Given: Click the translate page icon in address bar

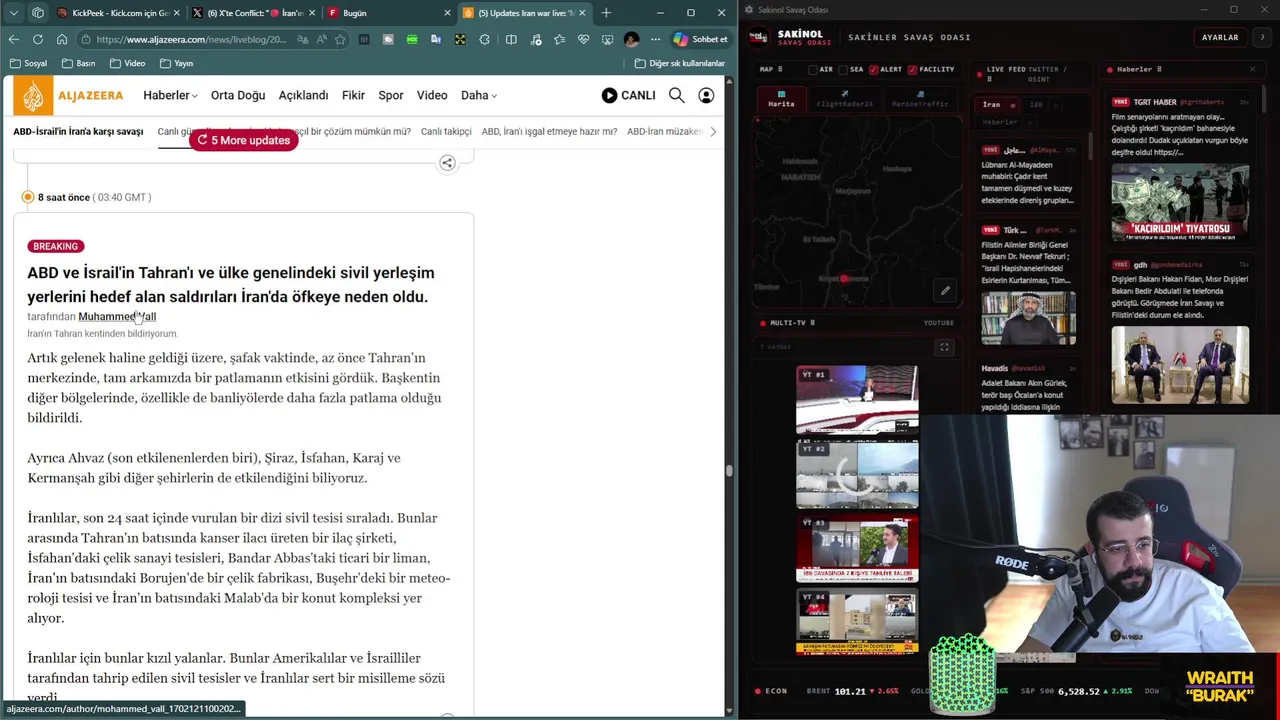Looking at the screenshot, I should click(x=302, y=39).
